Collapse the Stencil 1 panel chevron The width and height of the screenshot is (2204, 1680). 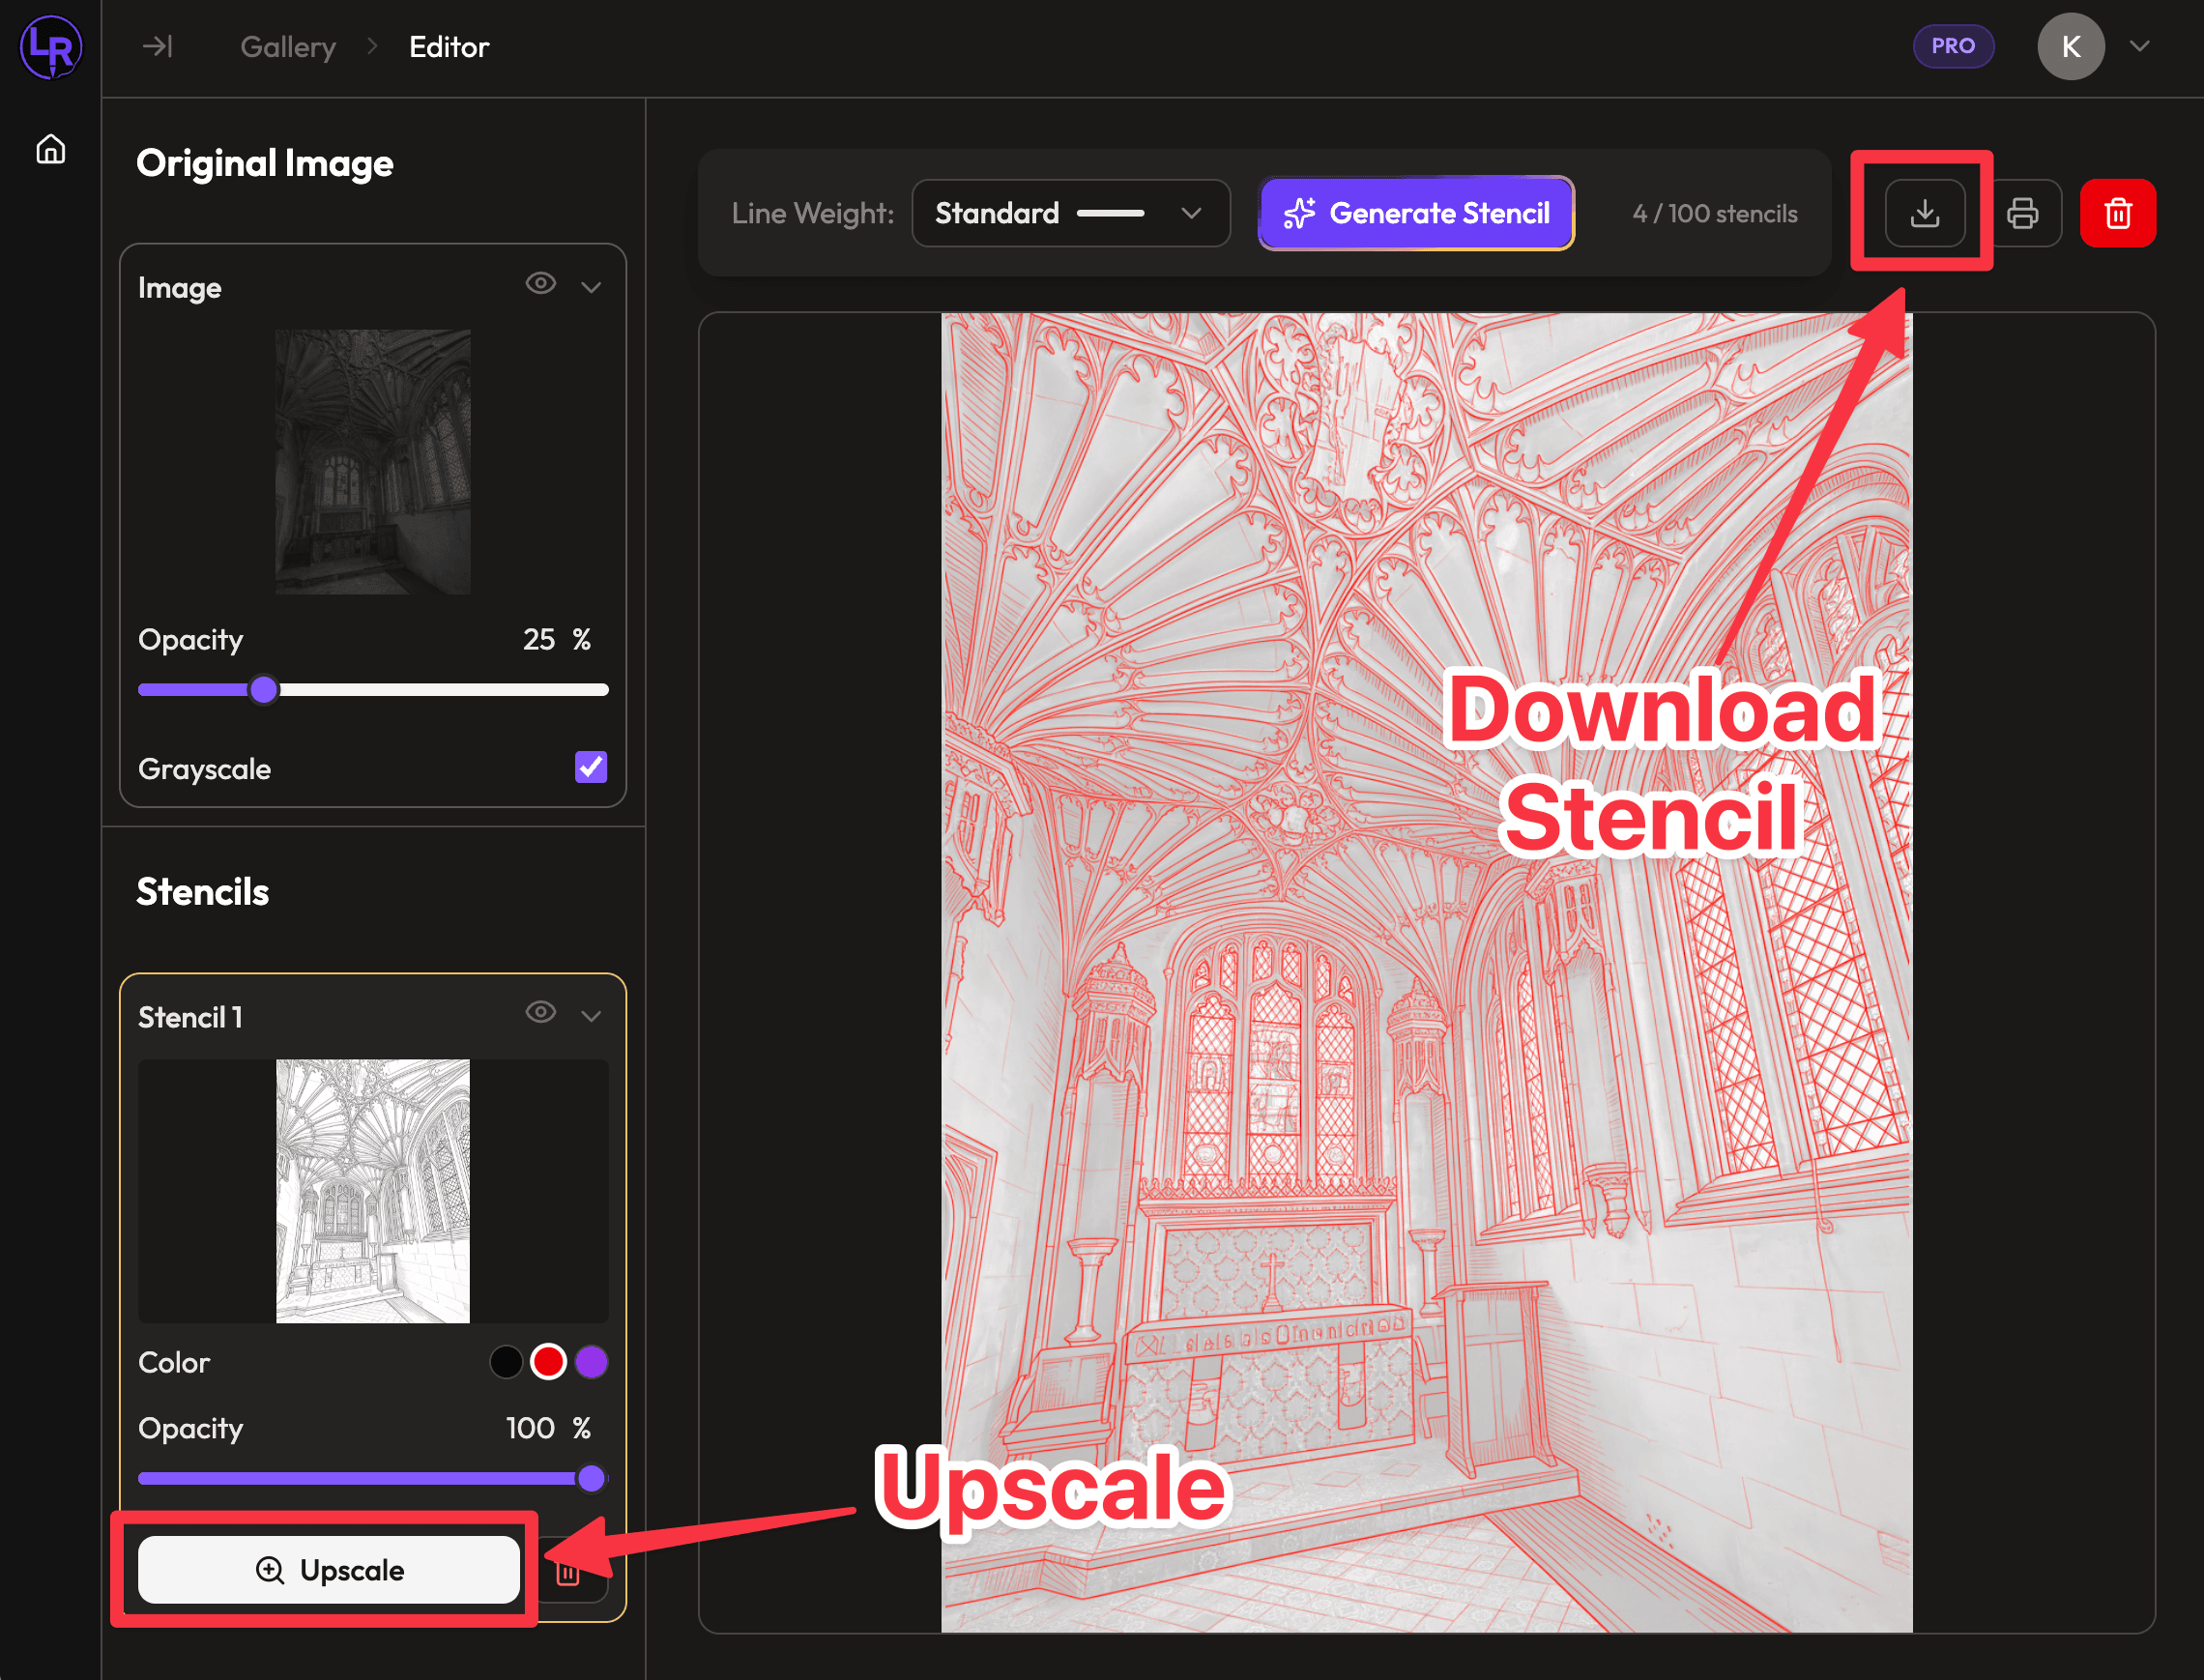pos(591,1016)
